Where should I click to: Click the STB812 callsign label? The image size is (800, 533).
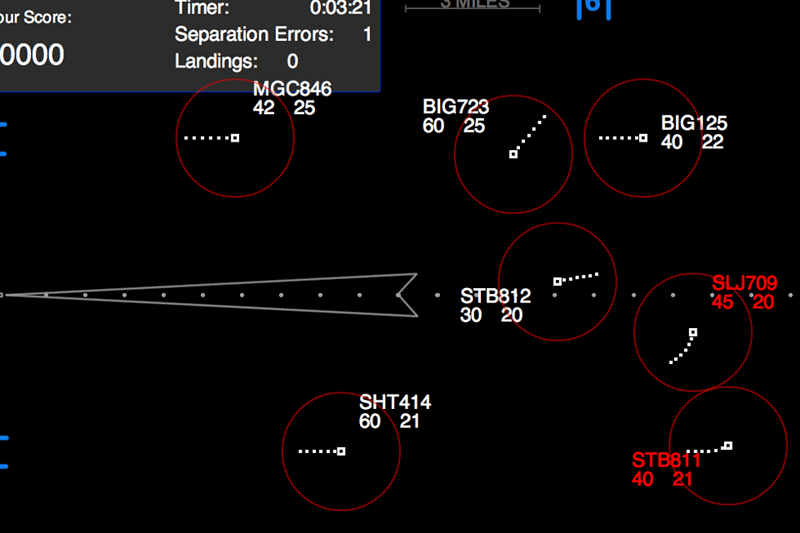point(495,297)
